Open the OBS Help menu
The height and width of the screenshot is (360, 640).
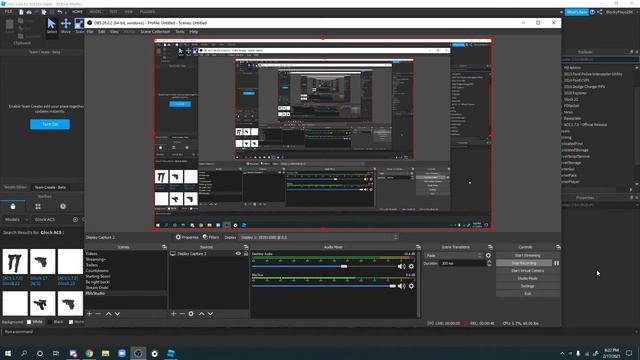[193, 31]
